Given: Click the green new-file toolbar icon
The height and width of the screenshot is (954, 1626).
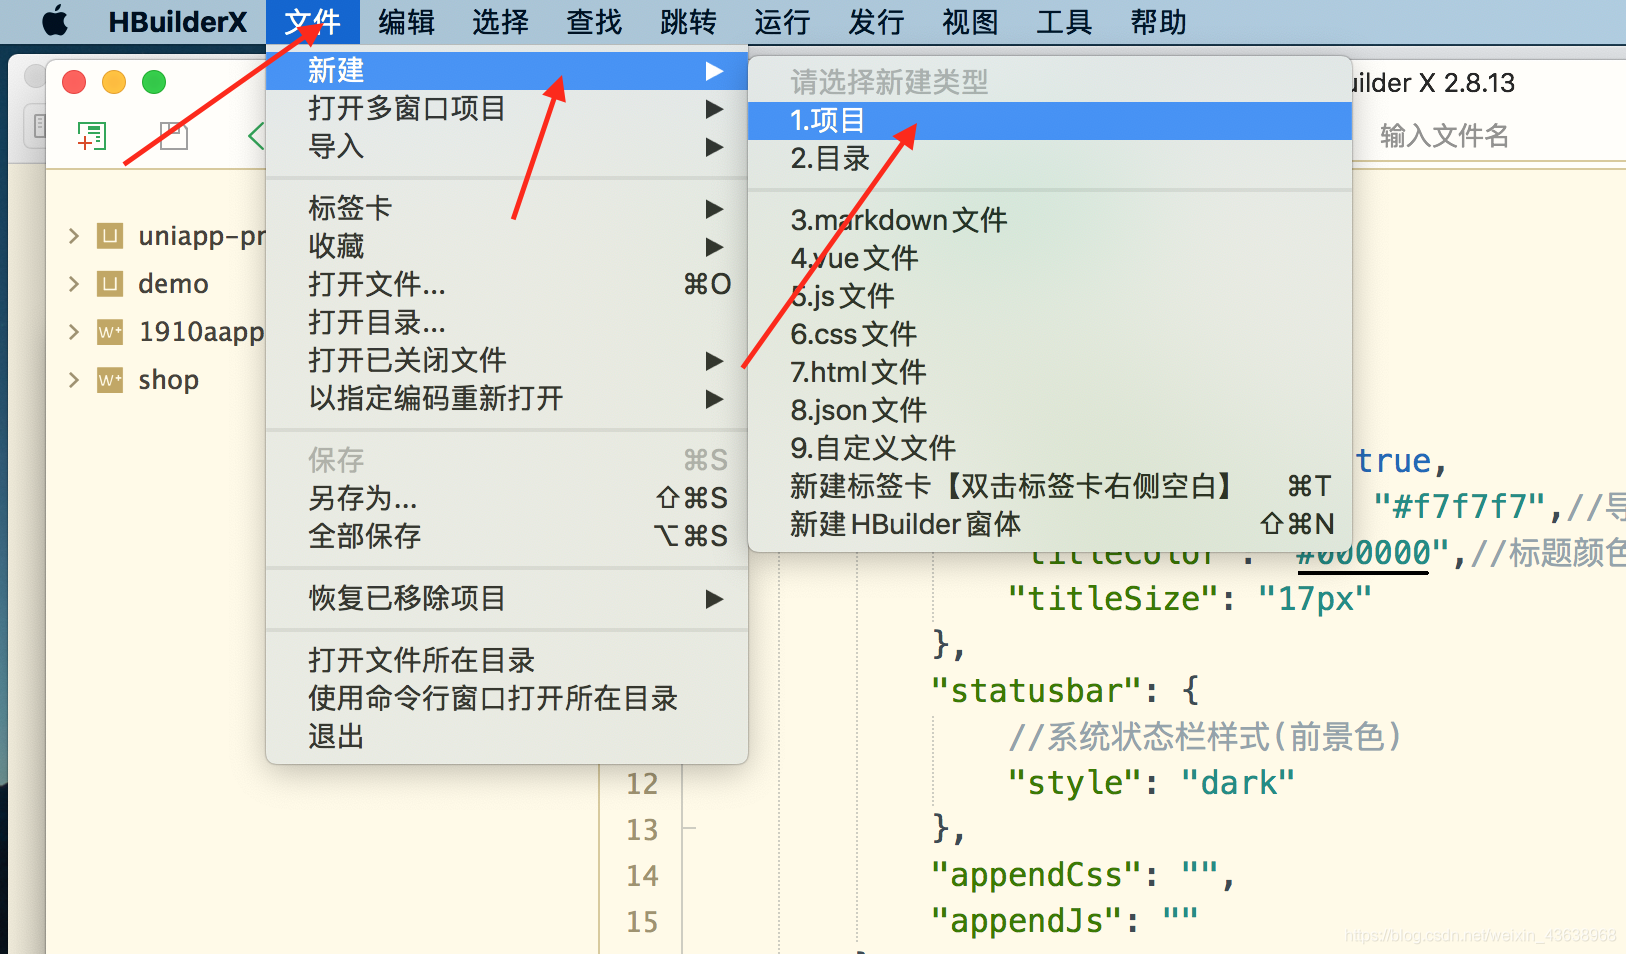Looking at the screenshot, I should tap(92, 136).
